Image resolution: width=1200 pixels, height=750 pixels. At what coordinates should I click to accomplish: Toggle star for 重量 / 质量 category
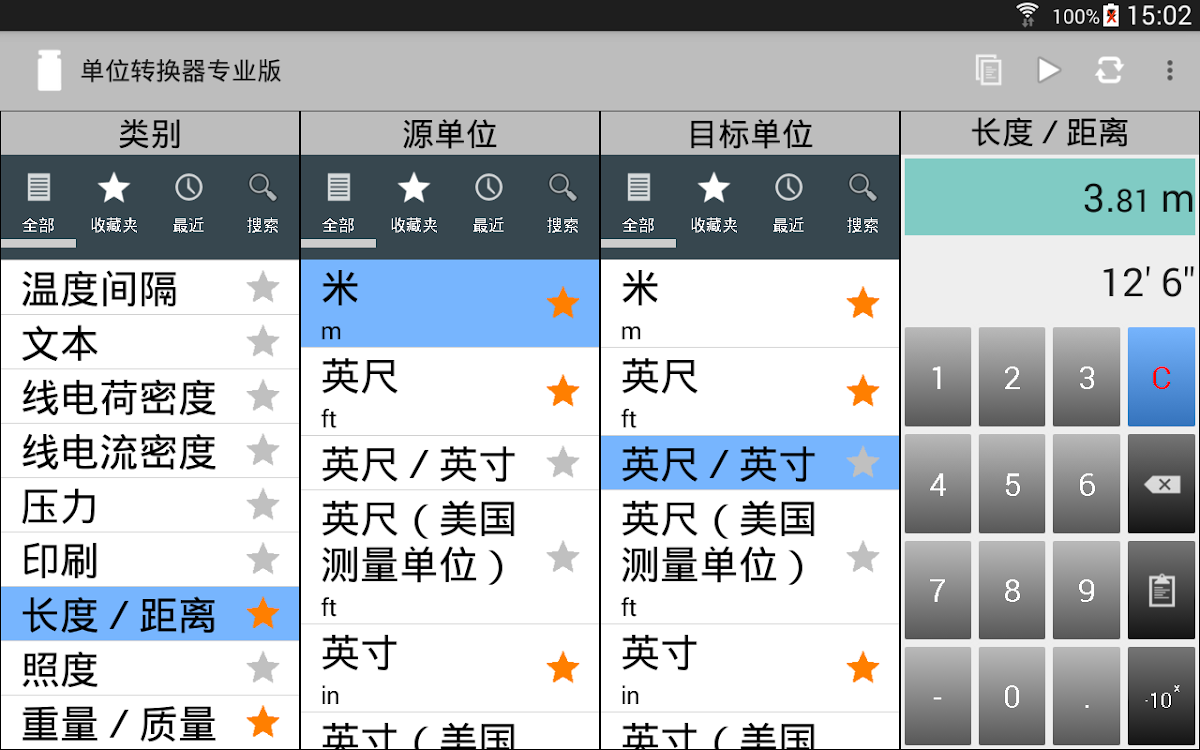(262, 721)
